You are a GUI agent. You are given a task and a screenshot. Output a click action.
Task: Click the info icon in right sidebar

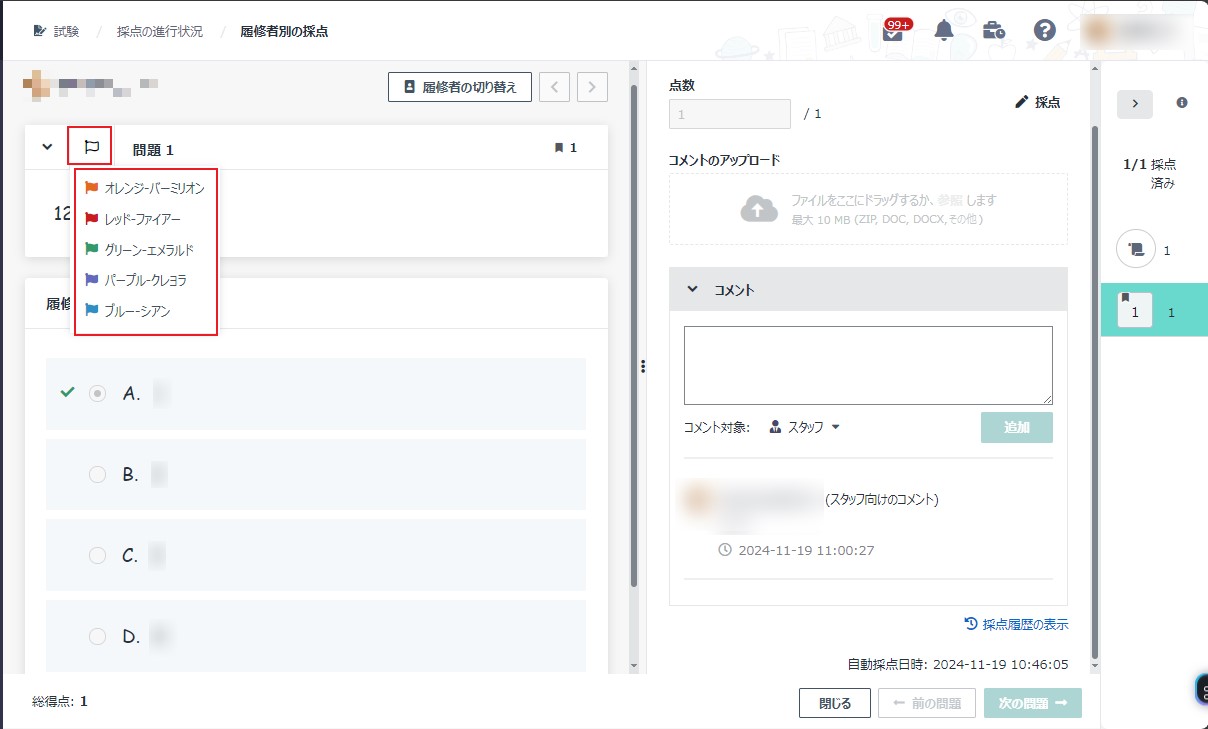click(x=1182, y=103)
